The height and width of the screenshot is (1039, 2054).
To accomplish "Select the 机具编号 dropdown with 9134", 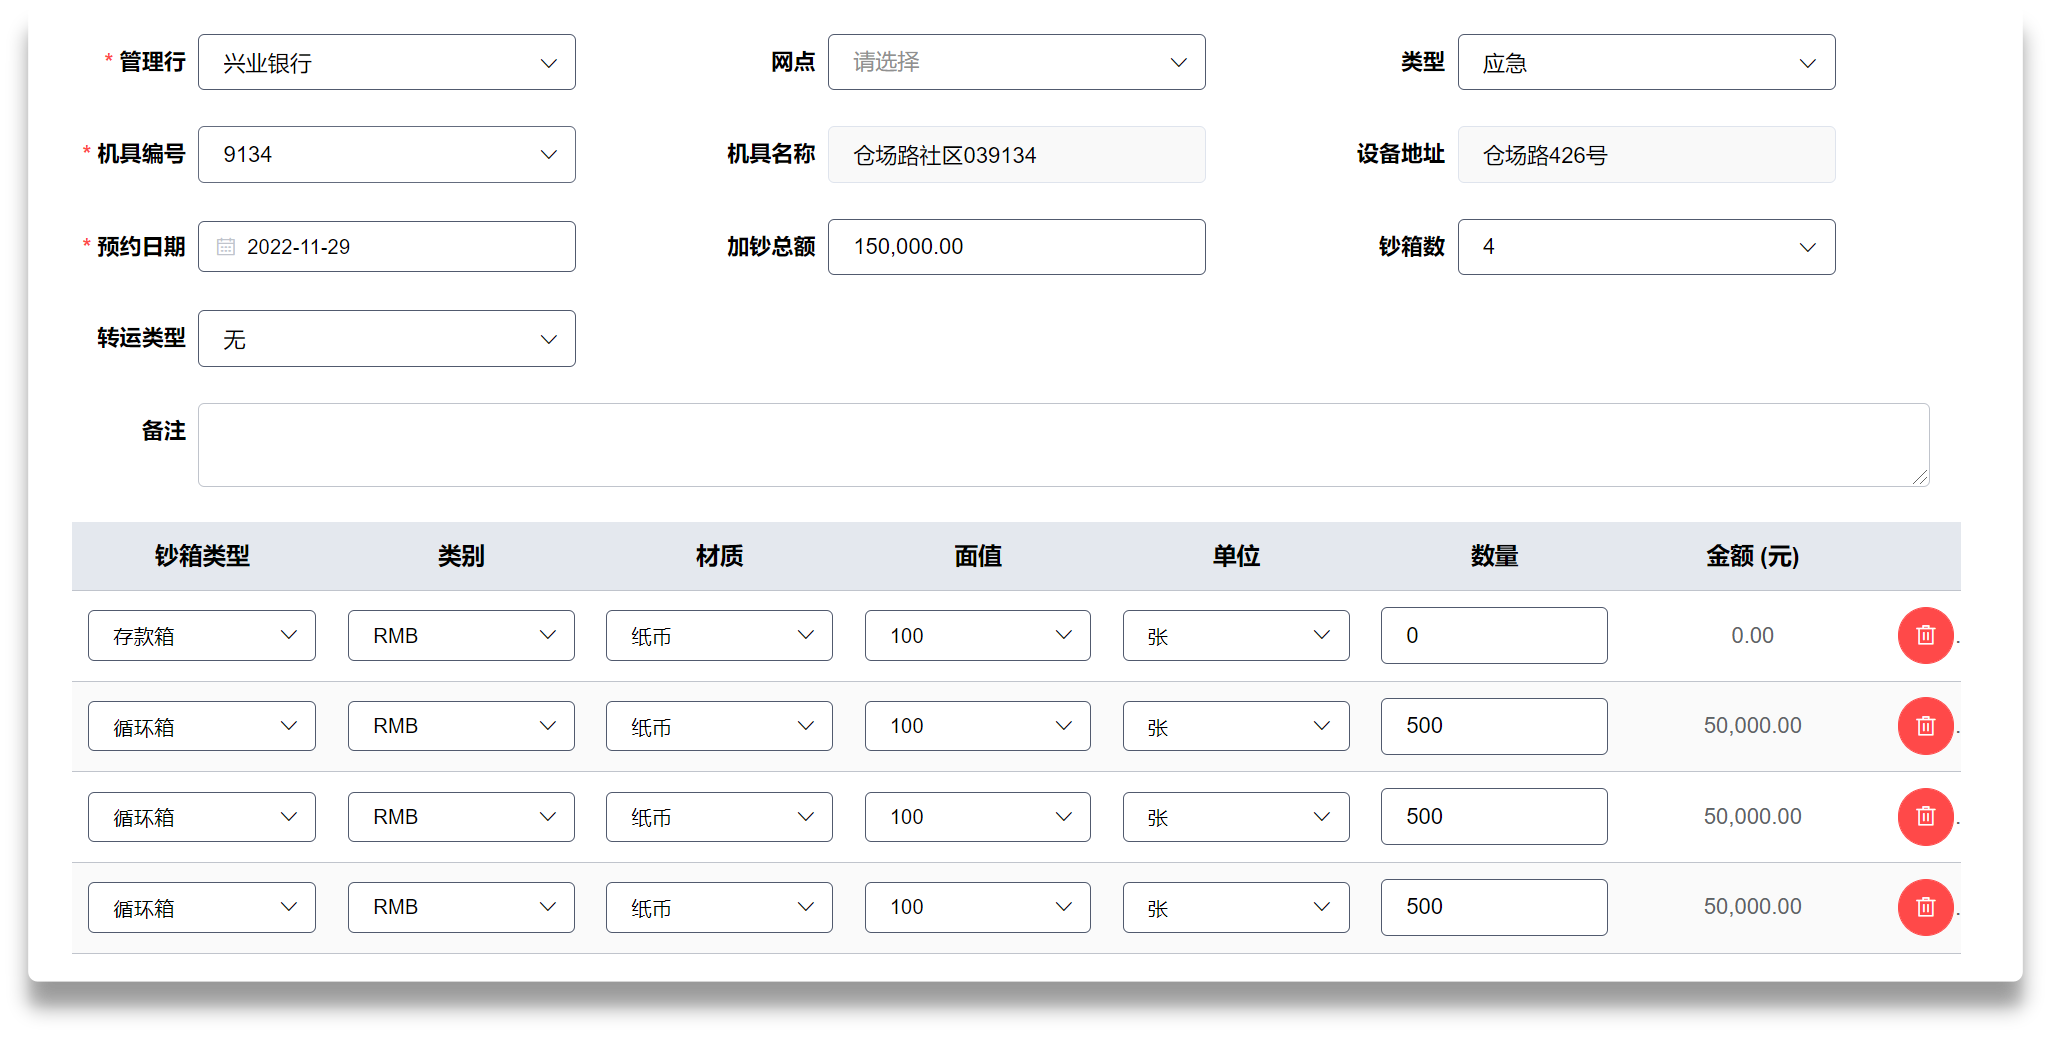I will (x=386, y=154).
